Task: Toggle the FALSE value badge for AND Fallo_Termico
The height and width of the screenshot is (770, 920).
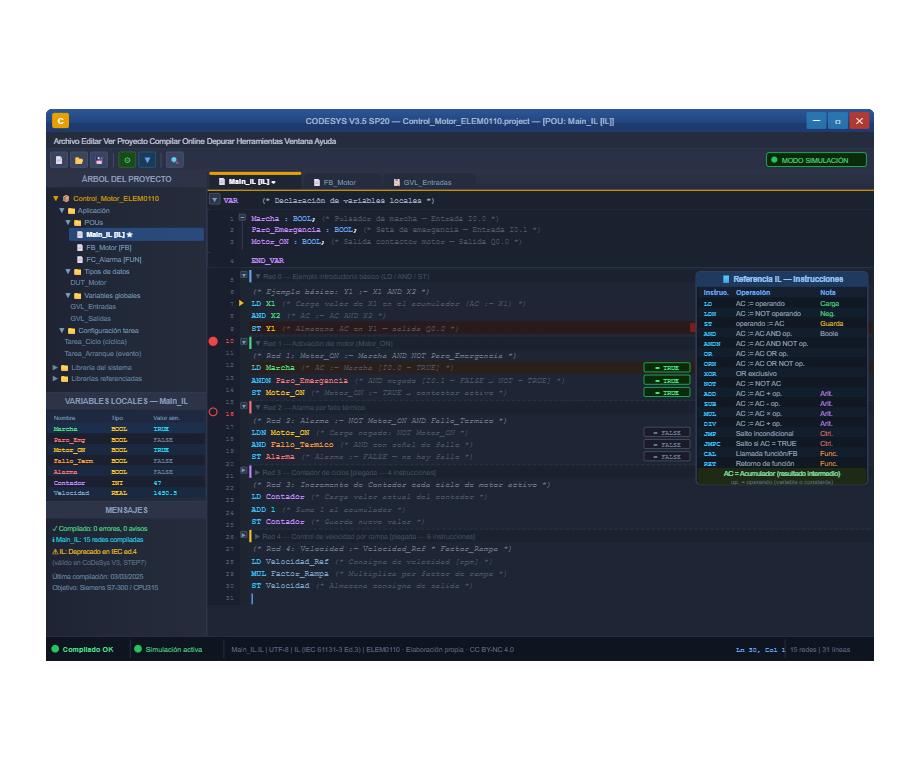Action: [x=667, y=444]
